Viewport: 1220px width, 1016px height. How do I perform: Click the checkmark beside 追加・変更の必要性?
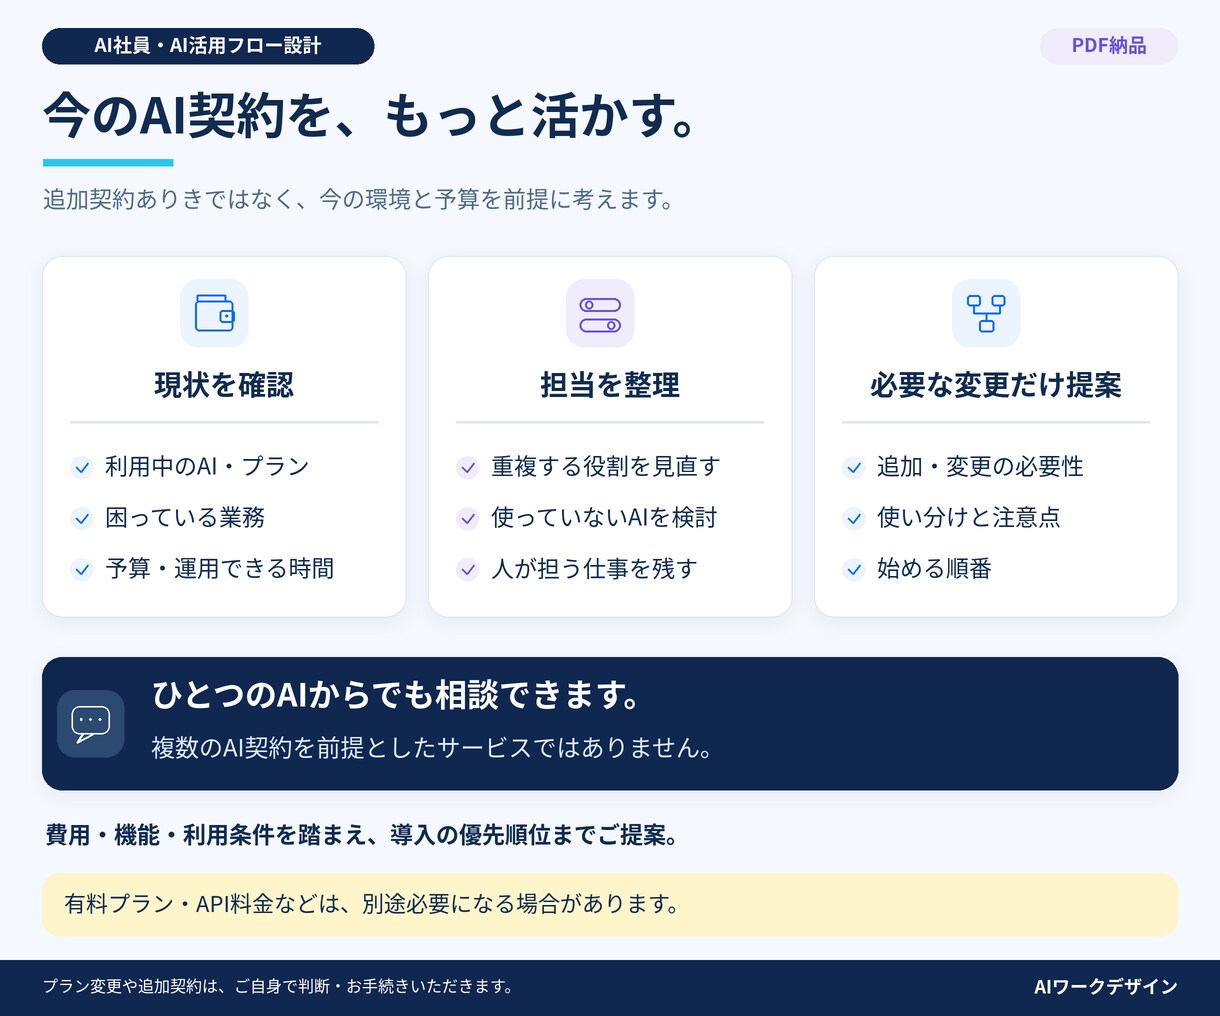point(854,467)
